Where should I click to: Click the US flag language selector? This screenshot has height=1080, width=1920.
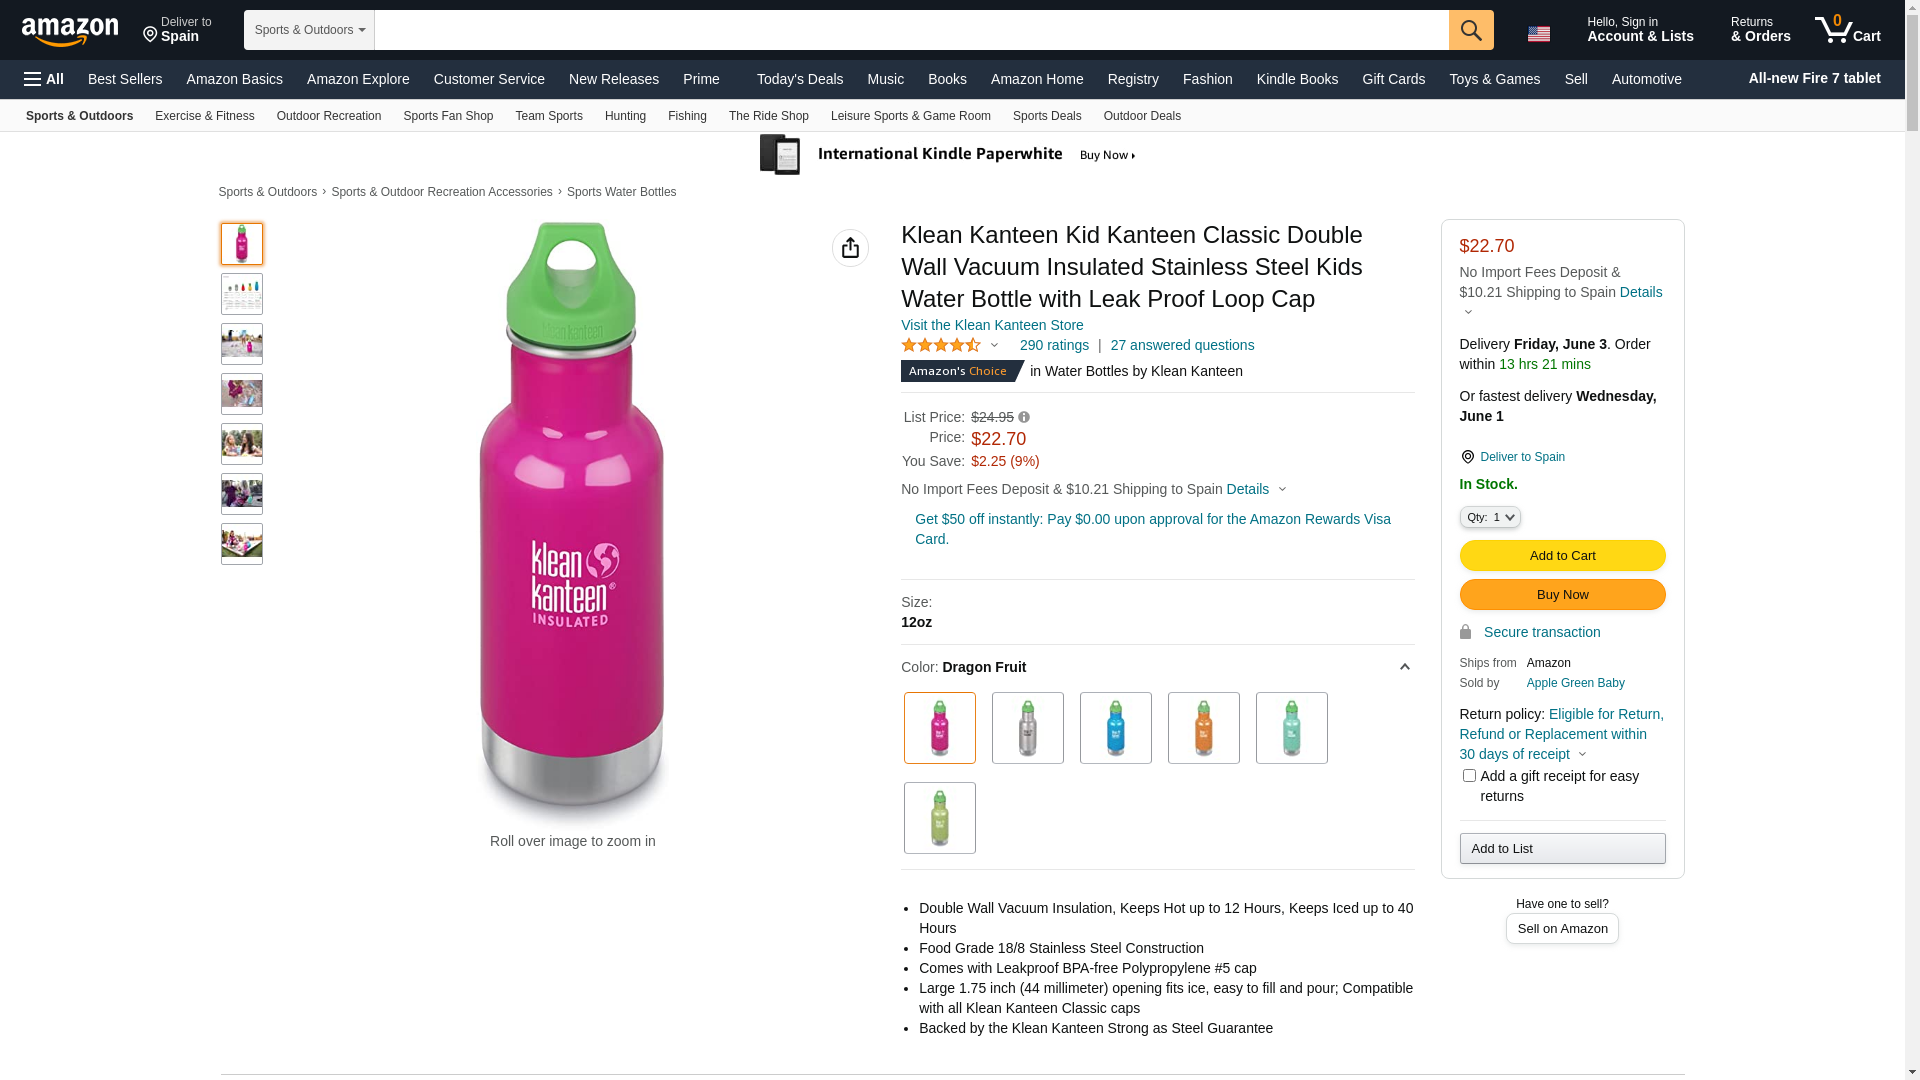coord(1538,33)
